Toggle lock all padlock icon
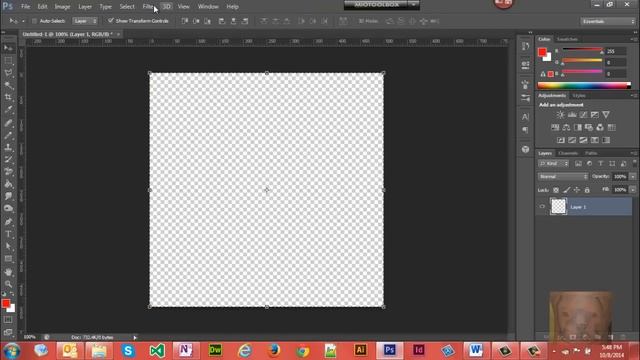Image resolution: width=640 pixels, height=360 pixels. (587, 190)
